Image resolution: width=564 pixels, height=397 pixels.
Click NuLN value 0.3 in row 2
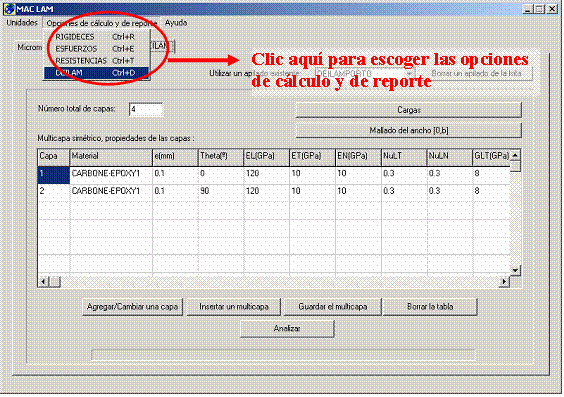450,192
